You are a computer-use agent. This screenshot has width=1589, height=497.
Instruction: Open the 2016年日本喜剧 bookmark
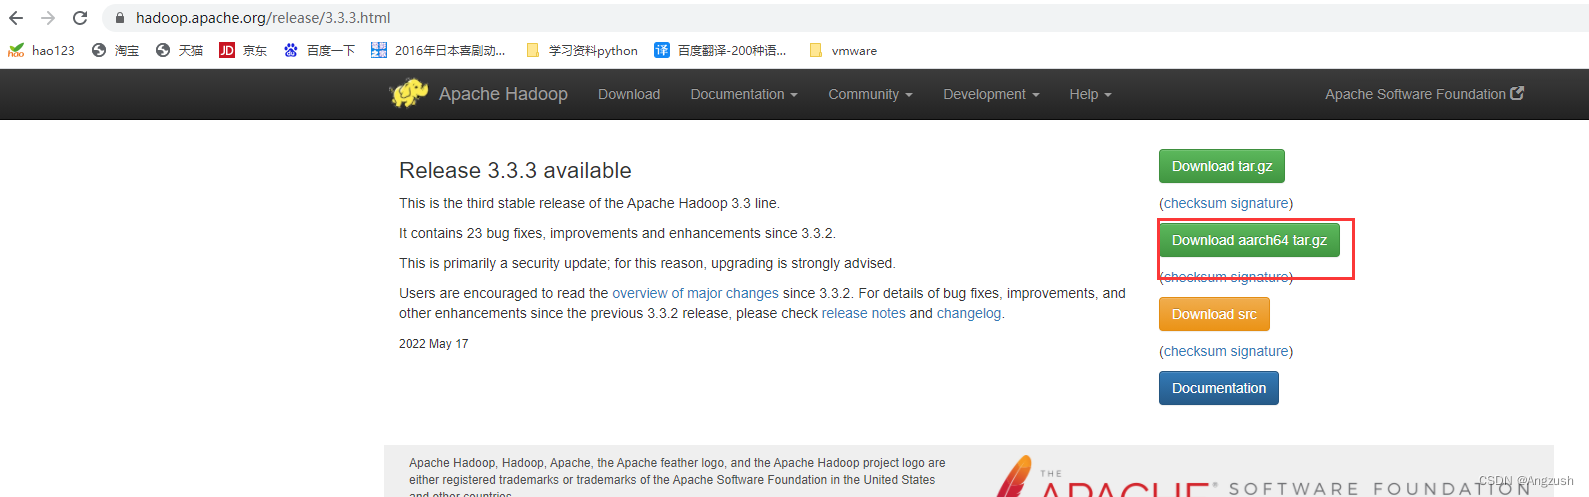click(438, 50)
